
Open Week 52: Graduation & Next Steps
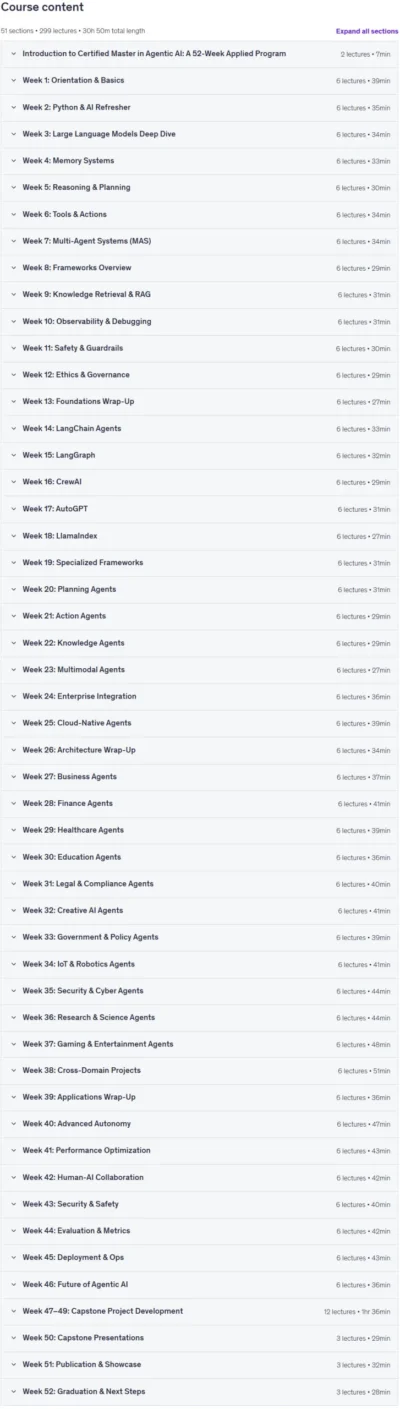click(200, 1392)
